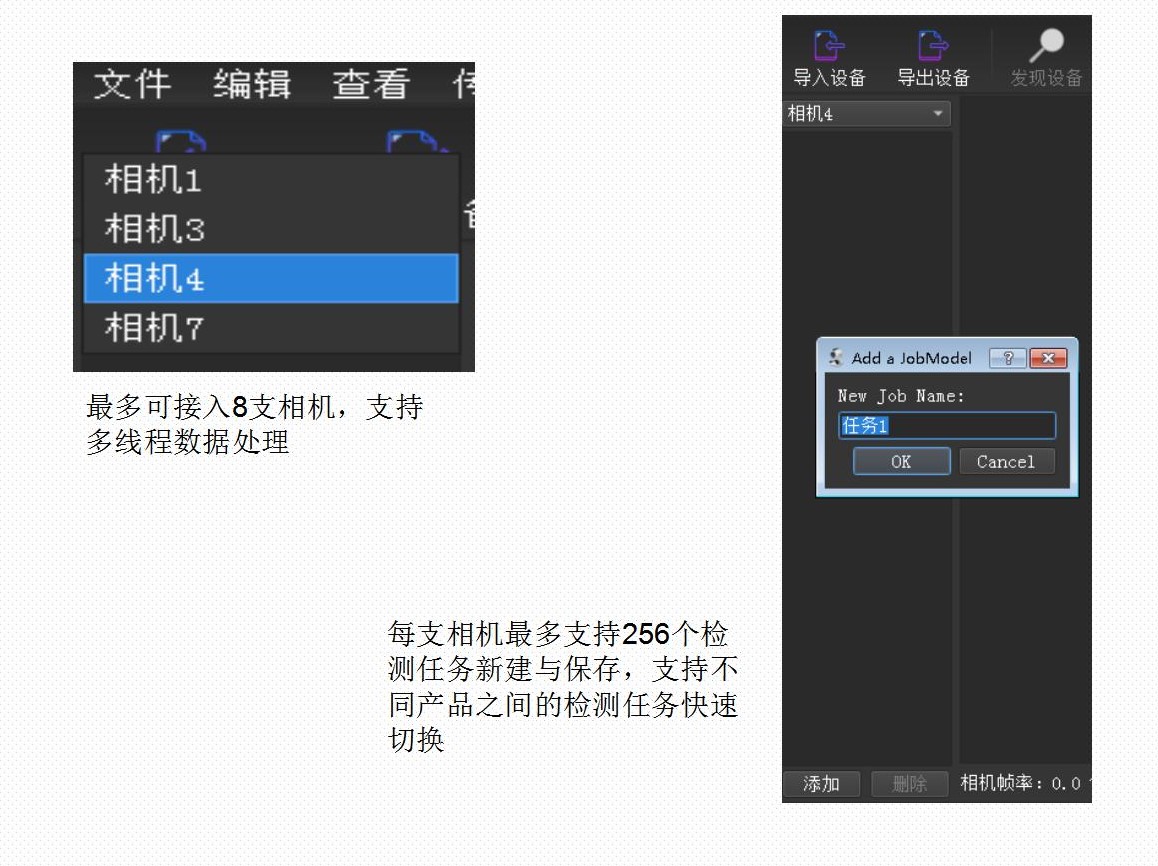Click the 发现设备 magnifier icon

pyautogui.click(x=1046, y=46)
